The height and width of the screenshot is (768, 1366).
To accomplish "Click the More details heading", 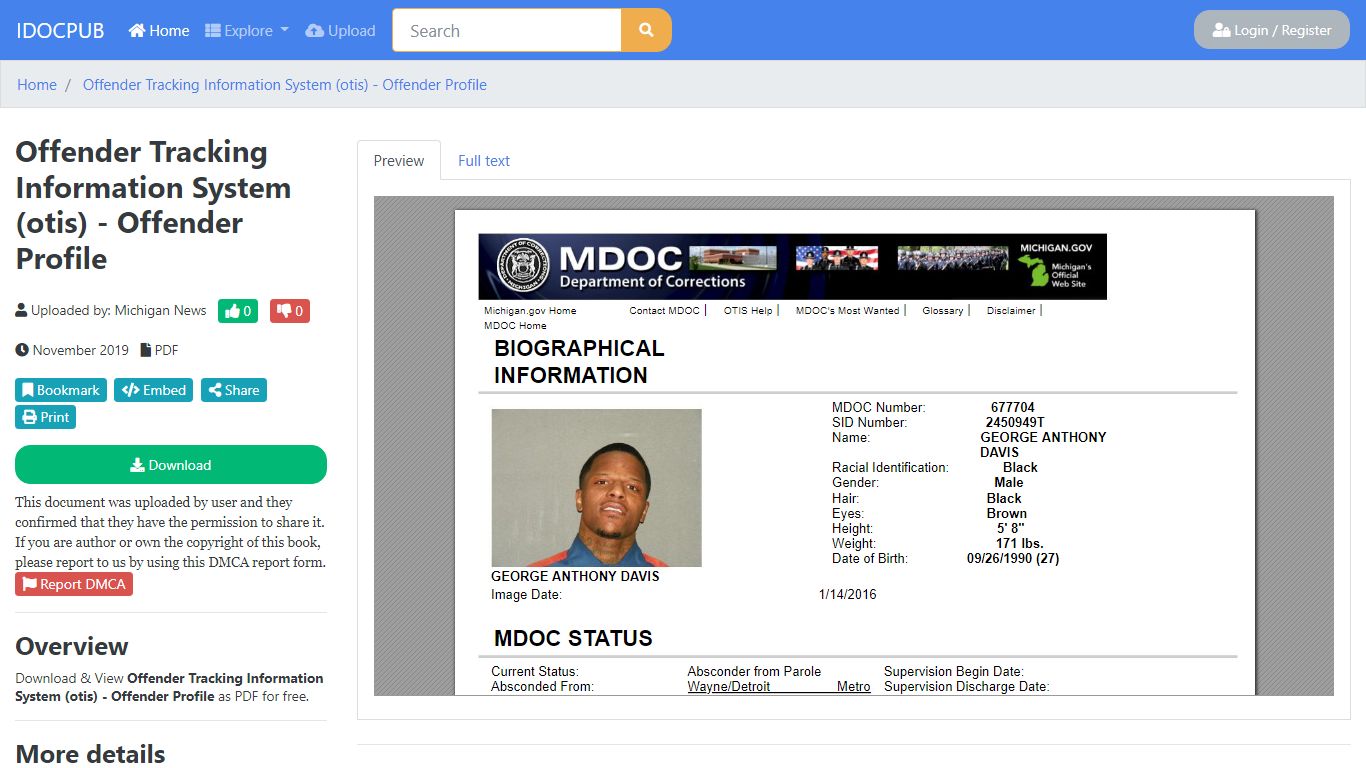I will tap(90, 754).
